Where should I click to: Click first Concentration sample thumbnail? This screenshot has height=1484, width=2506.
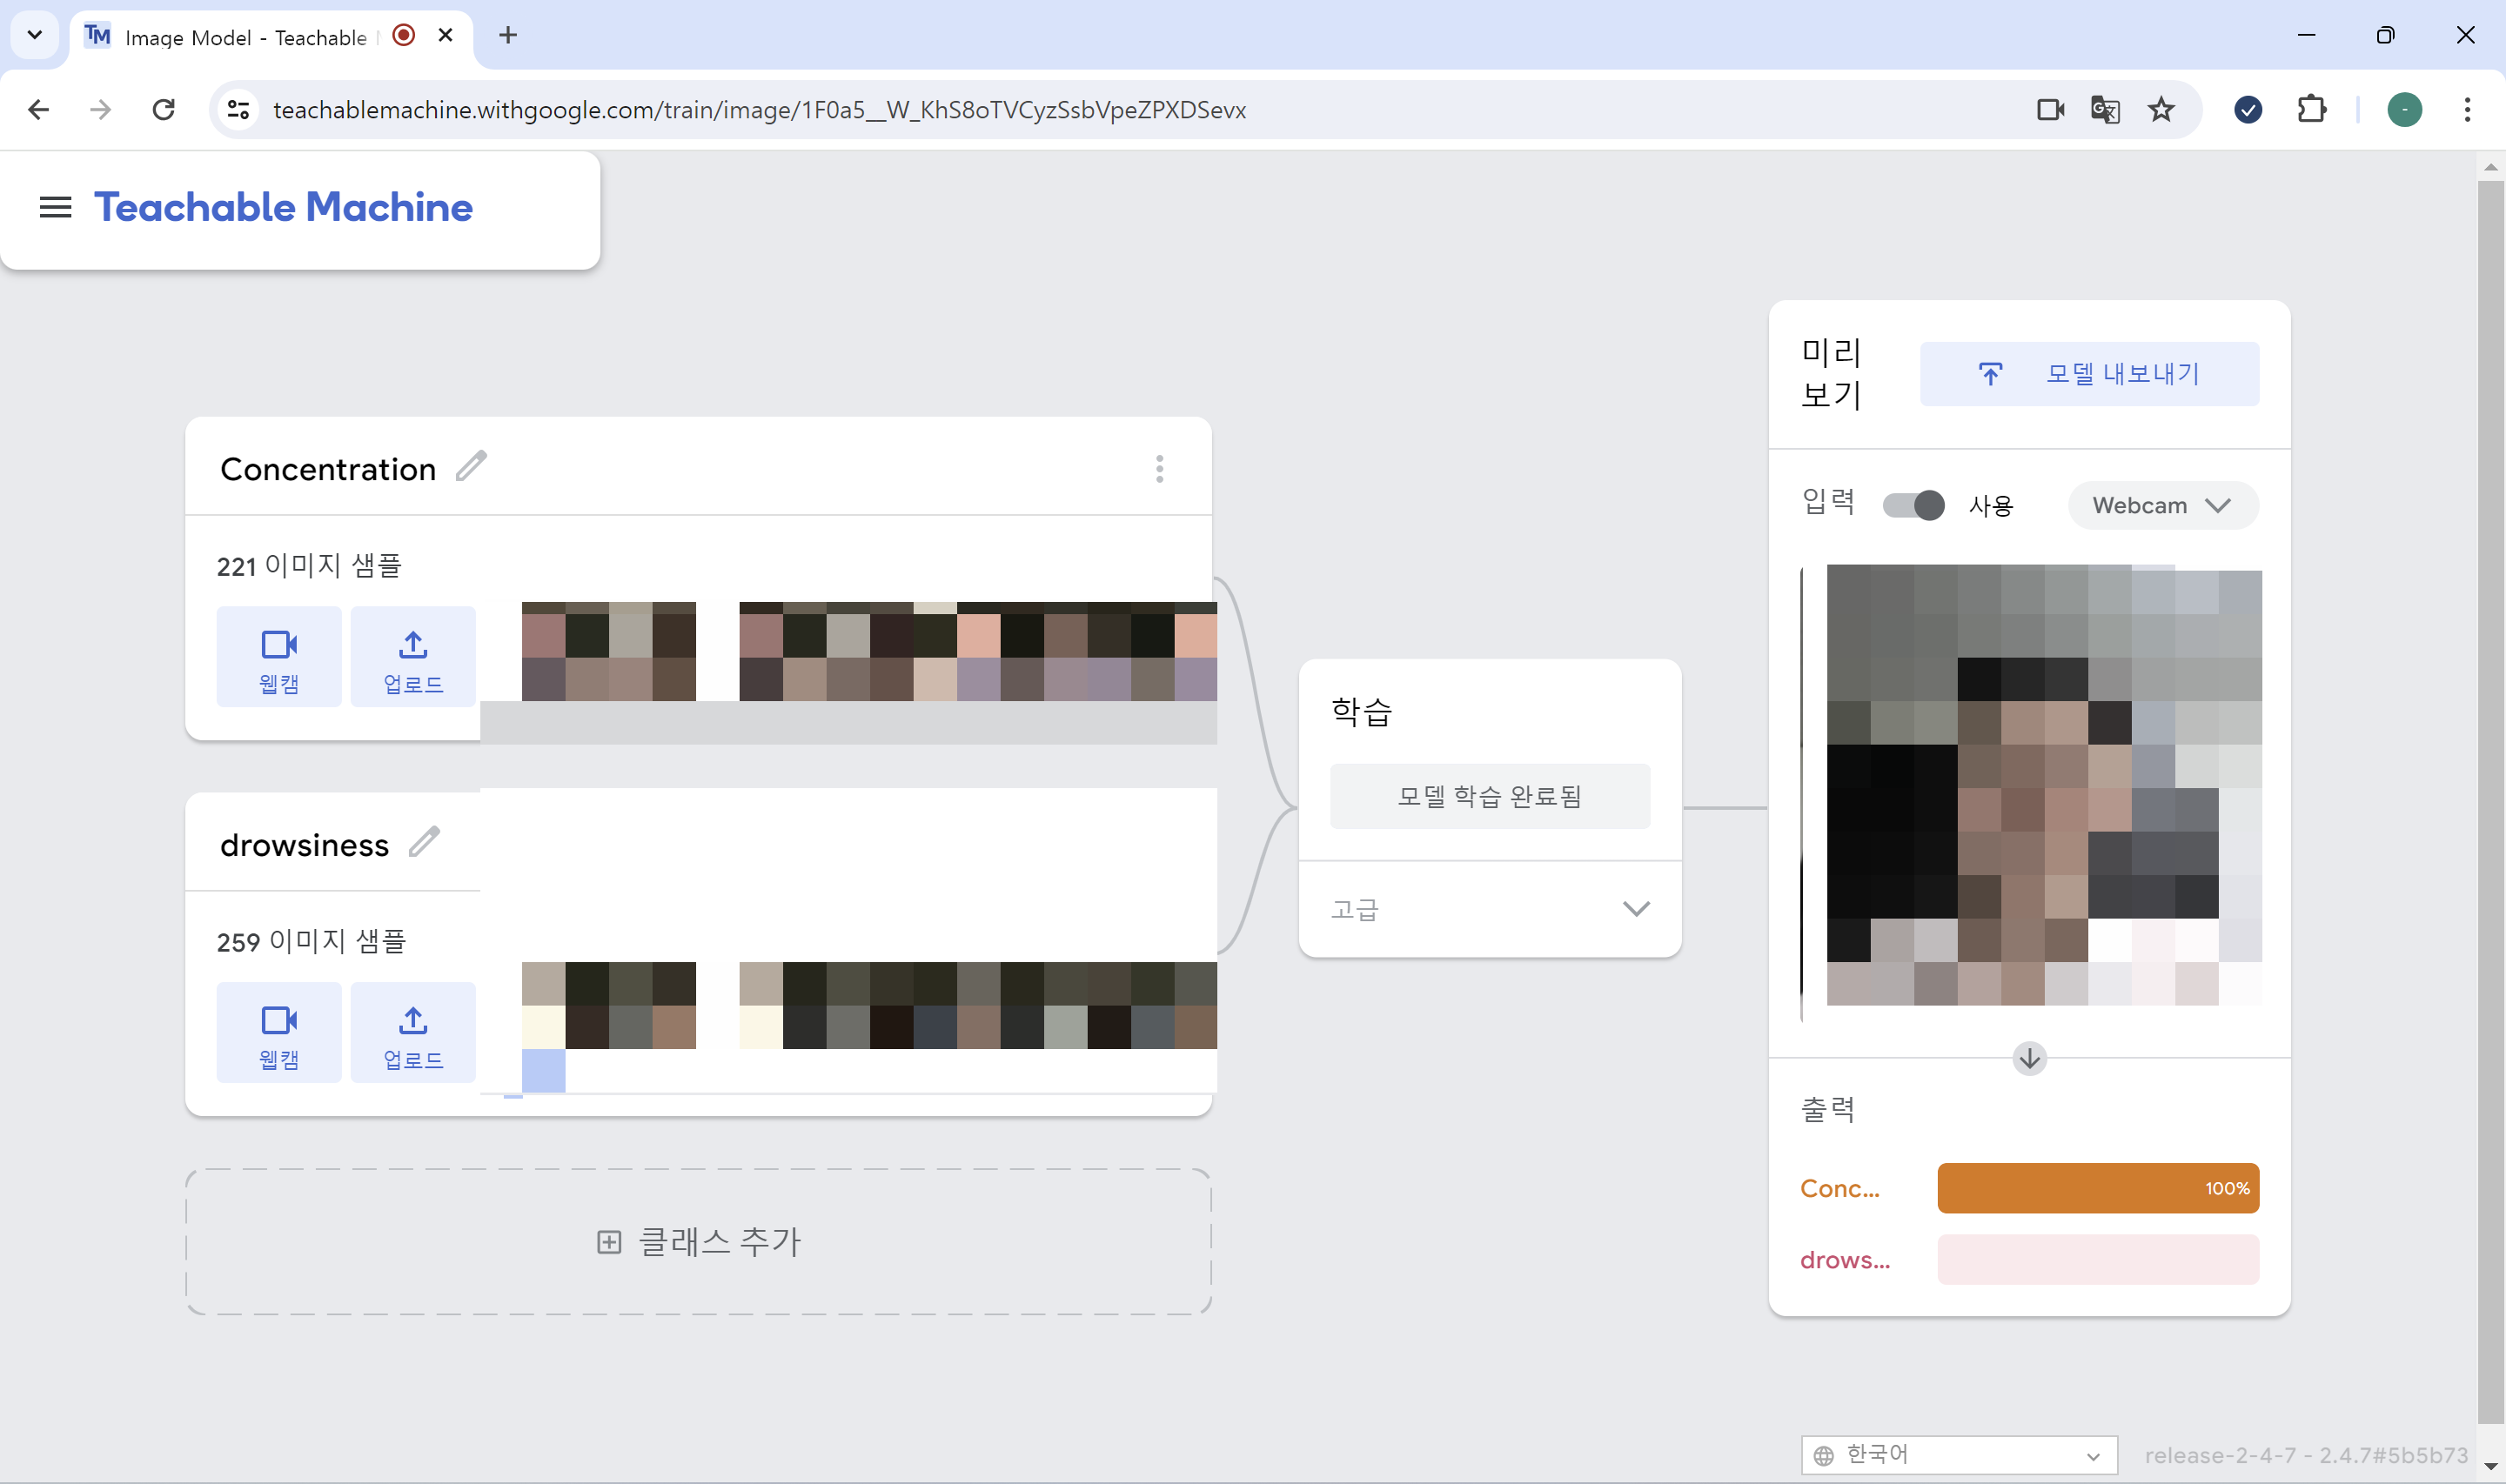tap(608, 651)
